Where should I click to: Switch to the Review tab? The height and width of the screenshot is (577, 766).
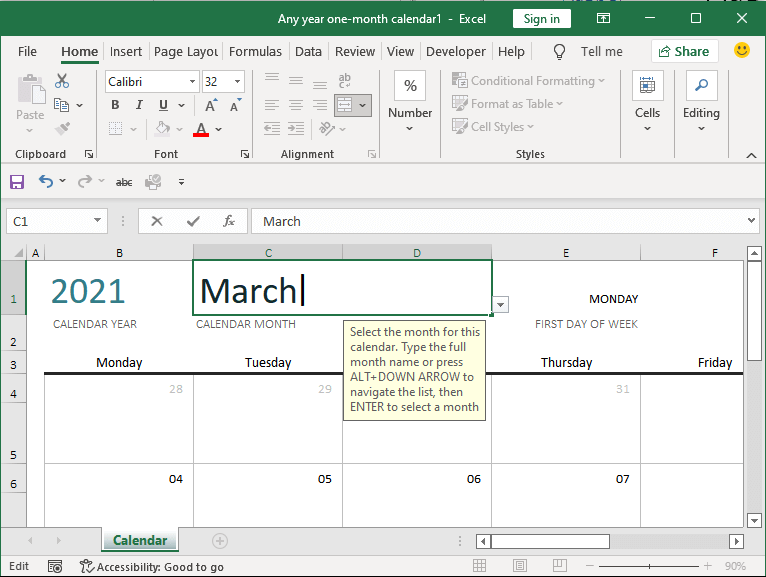pos(355,51)
